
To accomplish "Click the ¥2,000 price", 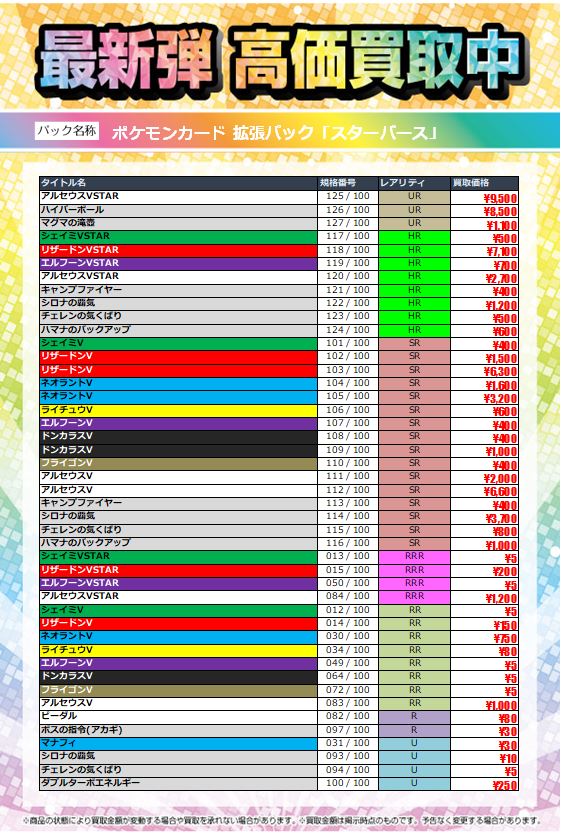I will (x=500, y=478).
